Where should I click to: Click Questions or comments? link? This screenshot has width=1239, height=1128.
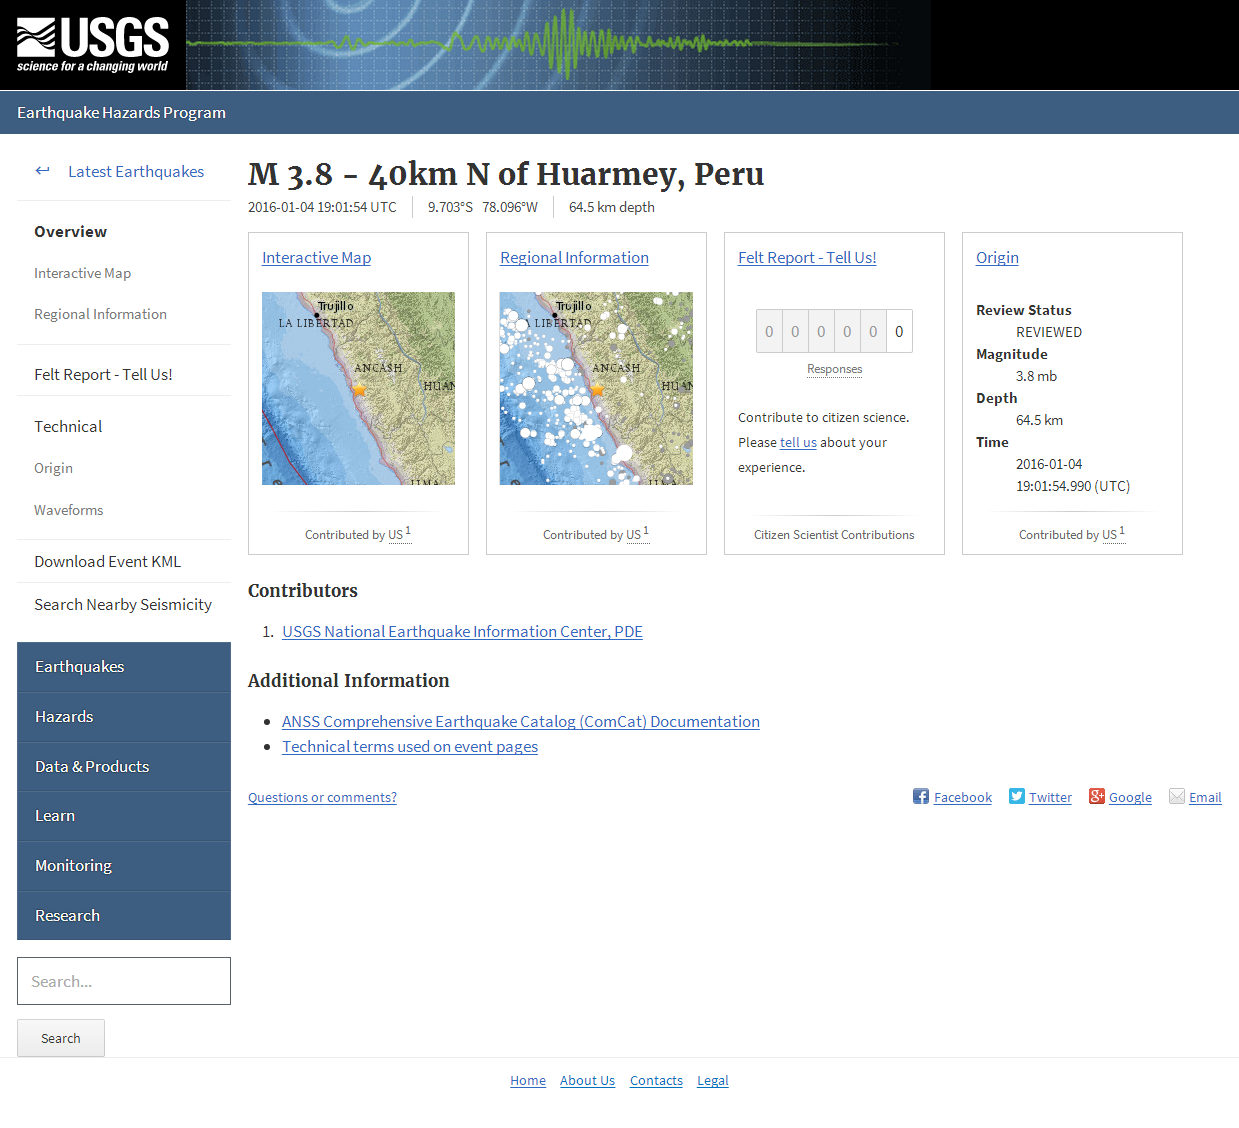point(322,797)
